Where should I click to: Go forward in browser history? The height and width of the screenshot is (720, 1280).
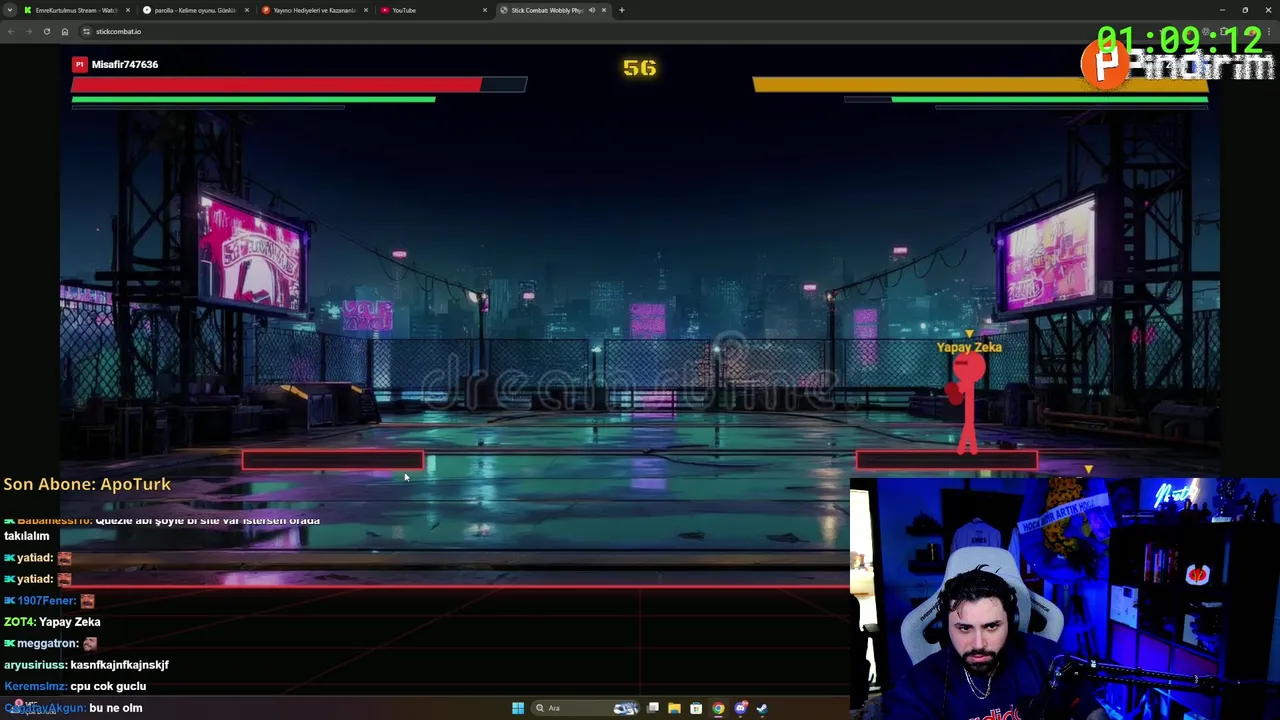tap(28, 31)
